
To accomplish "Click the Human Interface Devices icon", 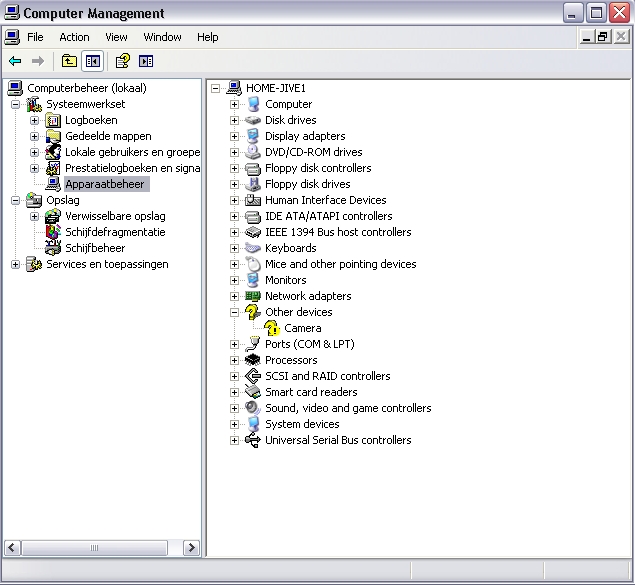I will point(253,200).
